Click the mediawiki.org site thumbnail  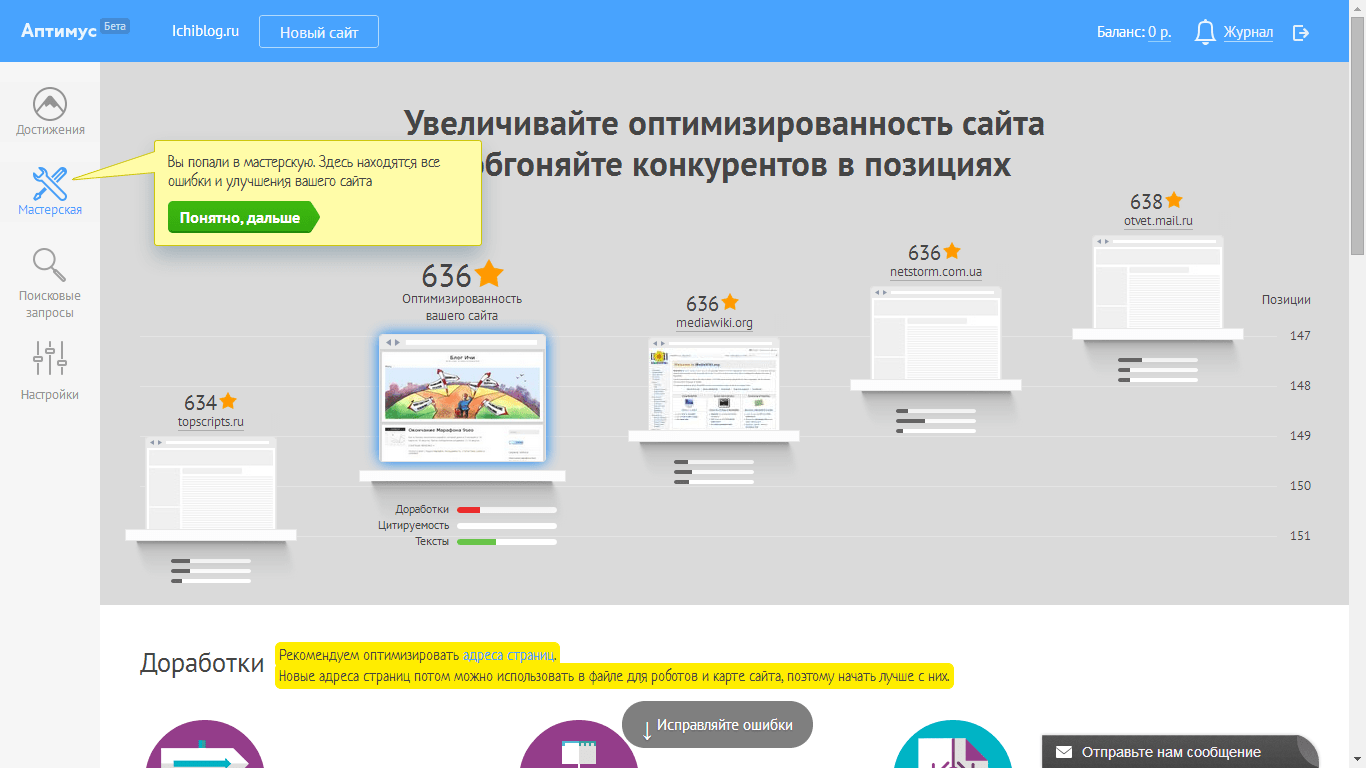[714, 384]
